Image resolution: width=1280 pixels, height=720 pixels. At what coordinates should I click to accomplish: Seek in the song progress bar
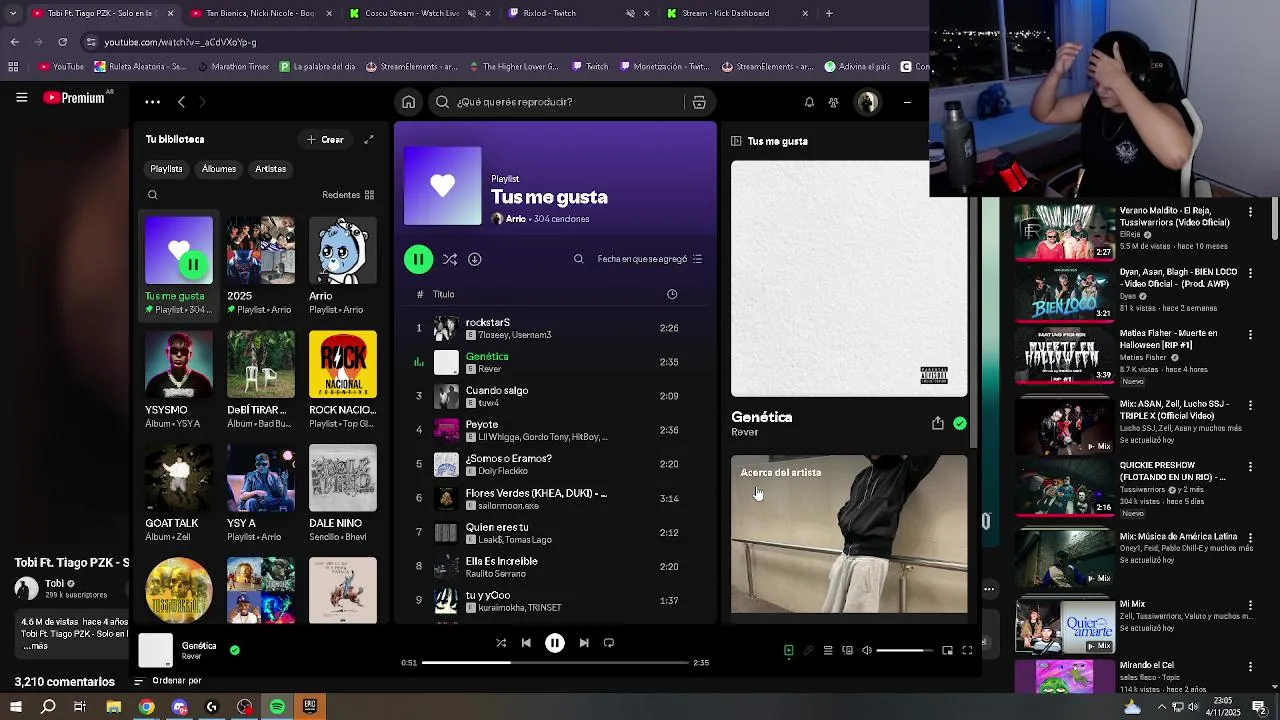click(555, 662)
